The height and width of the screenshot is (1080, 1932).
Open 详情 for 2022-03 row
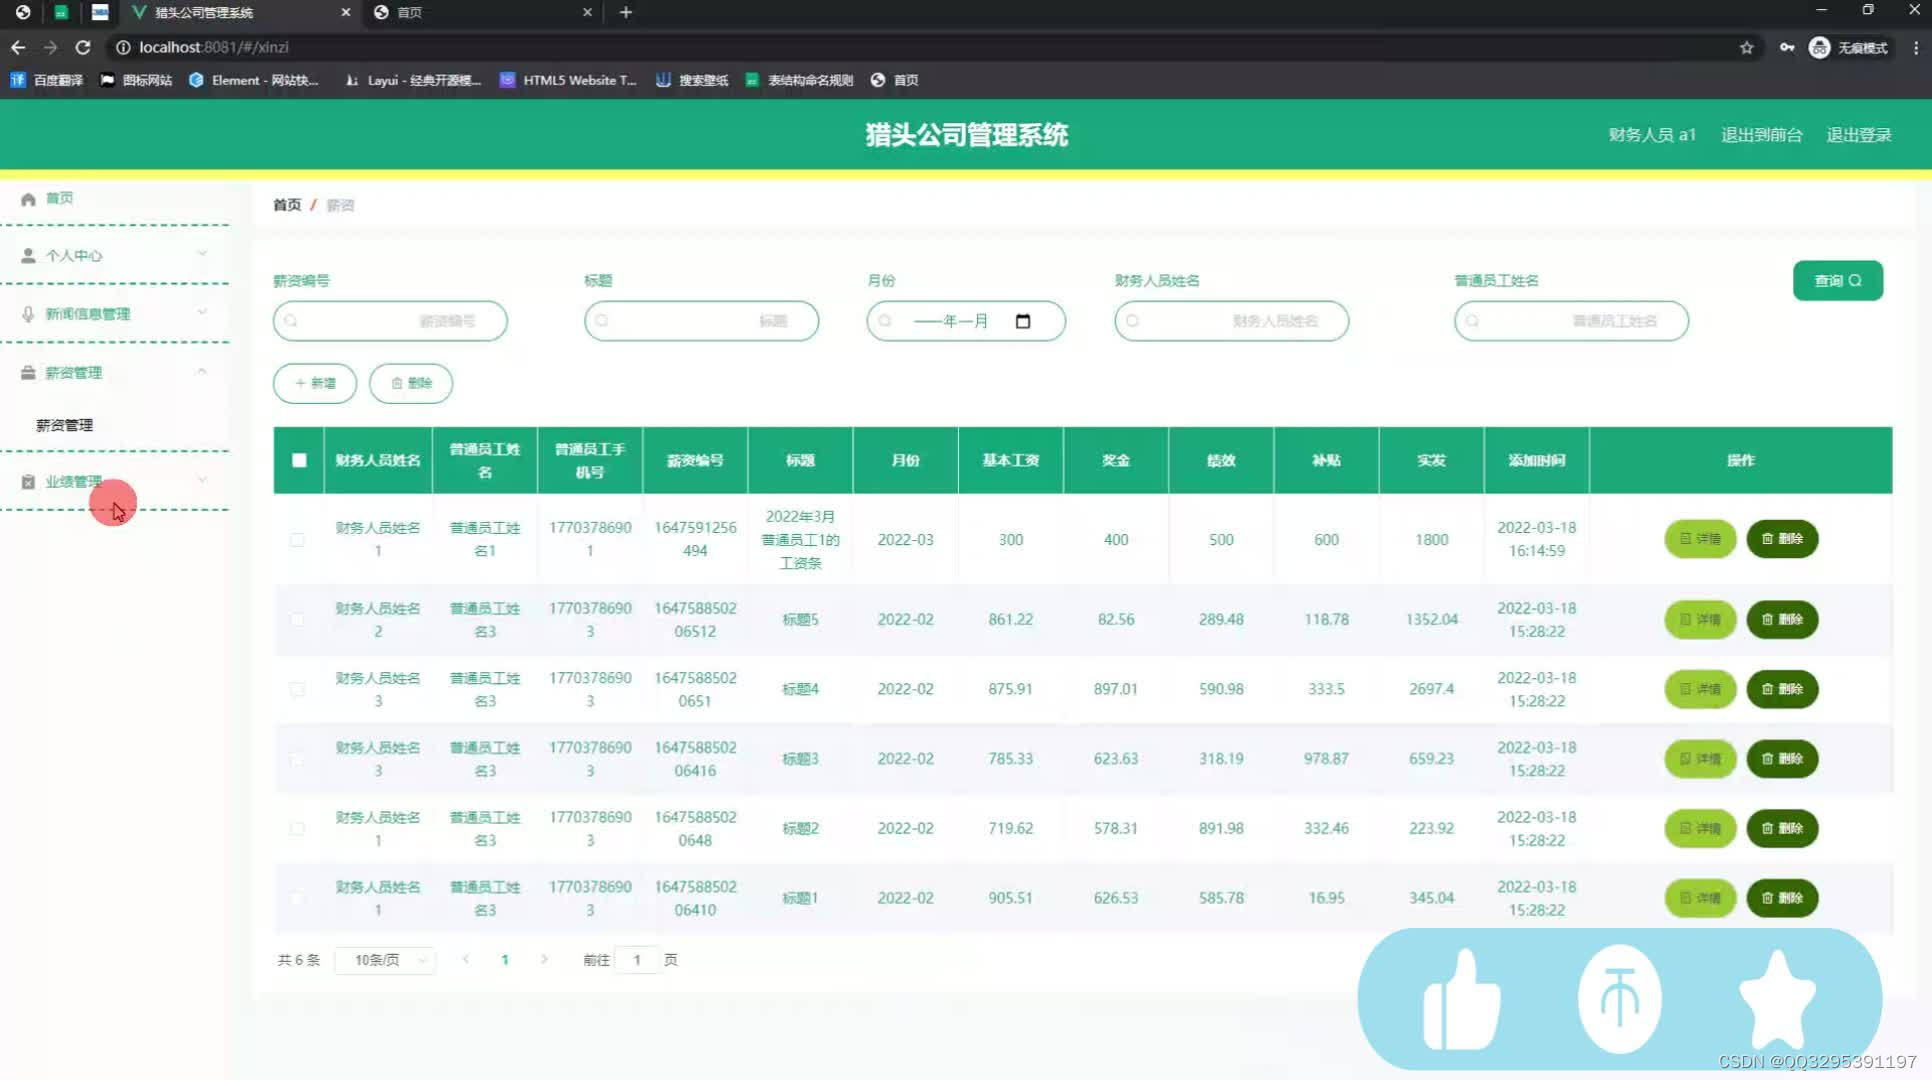(1700, 539)
